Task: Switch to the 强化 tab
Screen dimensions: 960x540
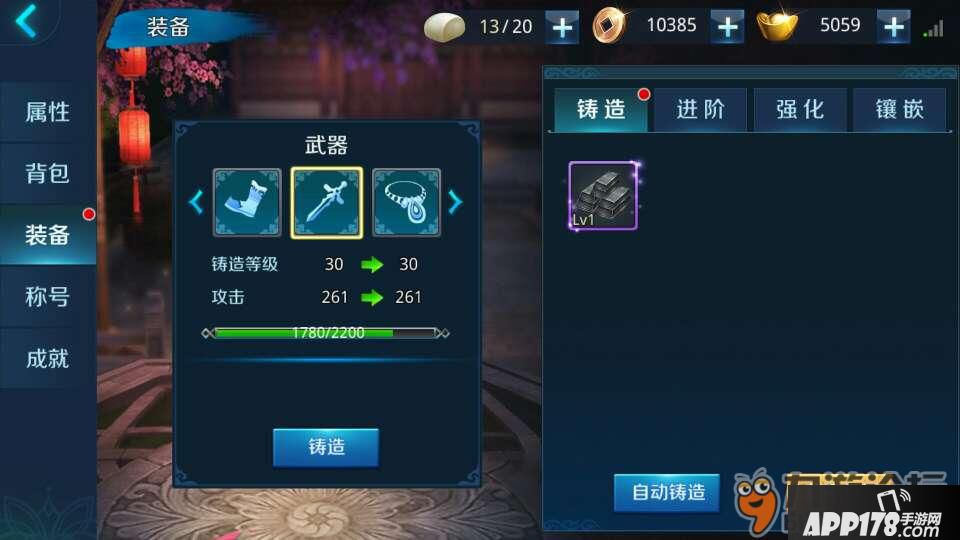Action: click(800, 110)
